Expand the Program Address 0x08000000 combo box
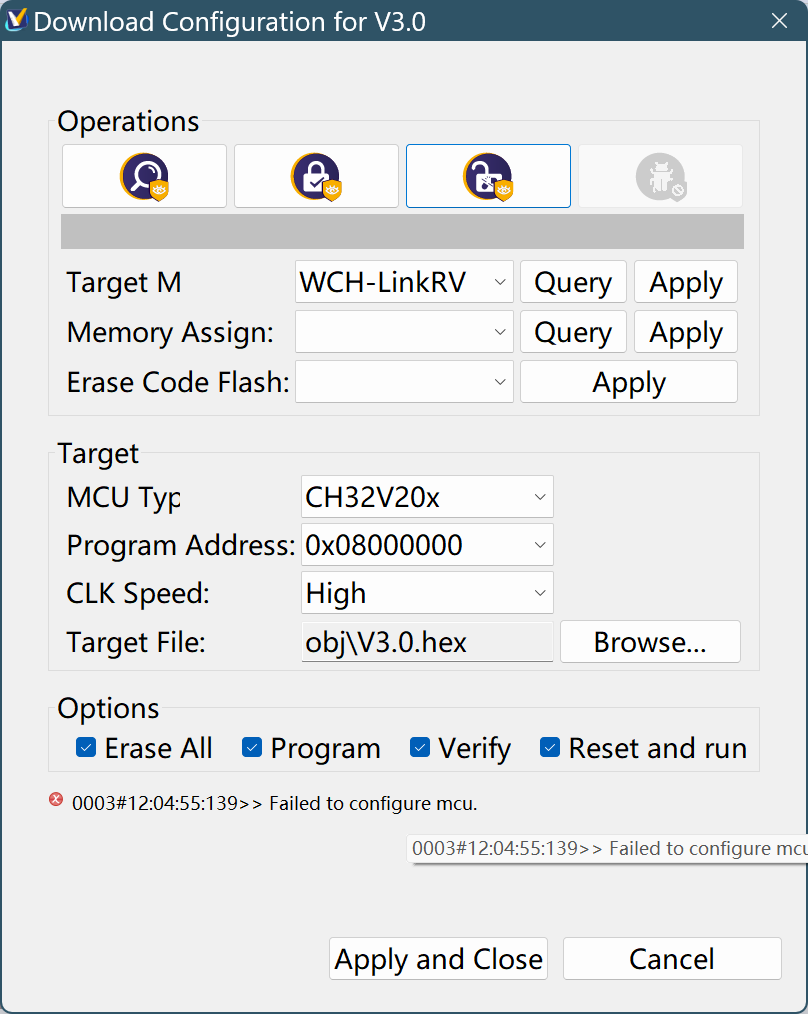Viewport: 808px width, 1014px height. click(x=427, y=545)
